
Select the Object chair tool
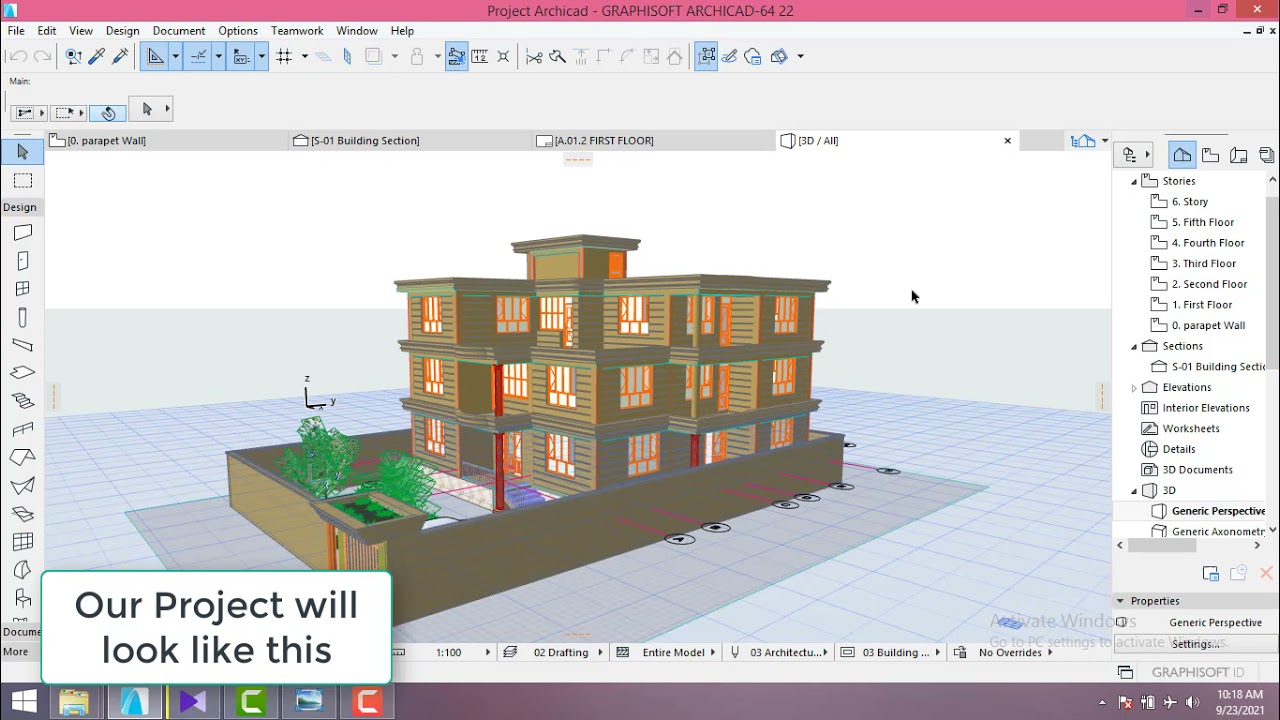click(22, 598)
